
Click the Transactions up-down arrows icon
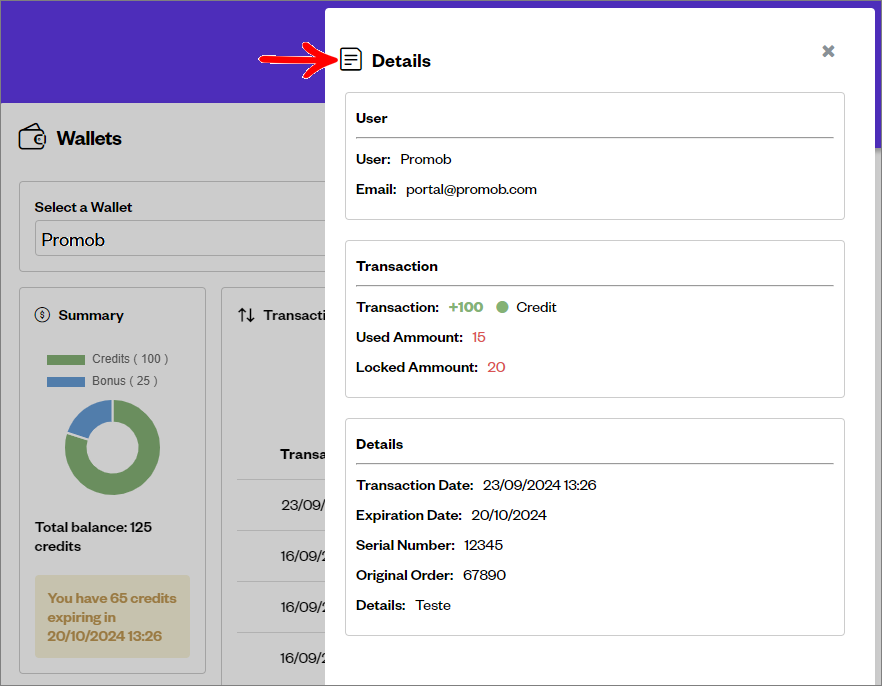(246, 315)
